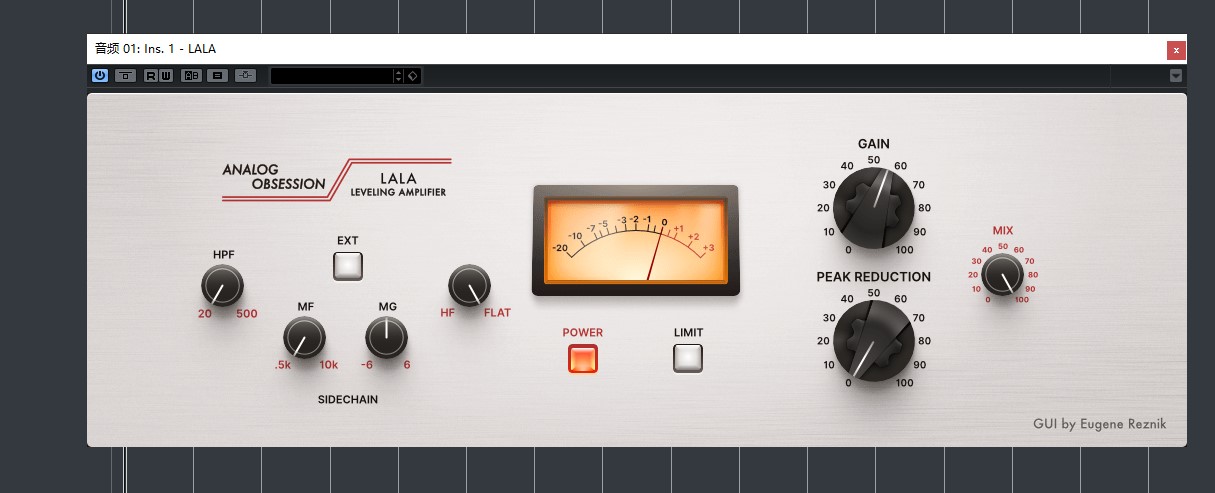Screen dimensions: 1215x493
Task: Enable Write automation W button
Action: coord(165,75)
